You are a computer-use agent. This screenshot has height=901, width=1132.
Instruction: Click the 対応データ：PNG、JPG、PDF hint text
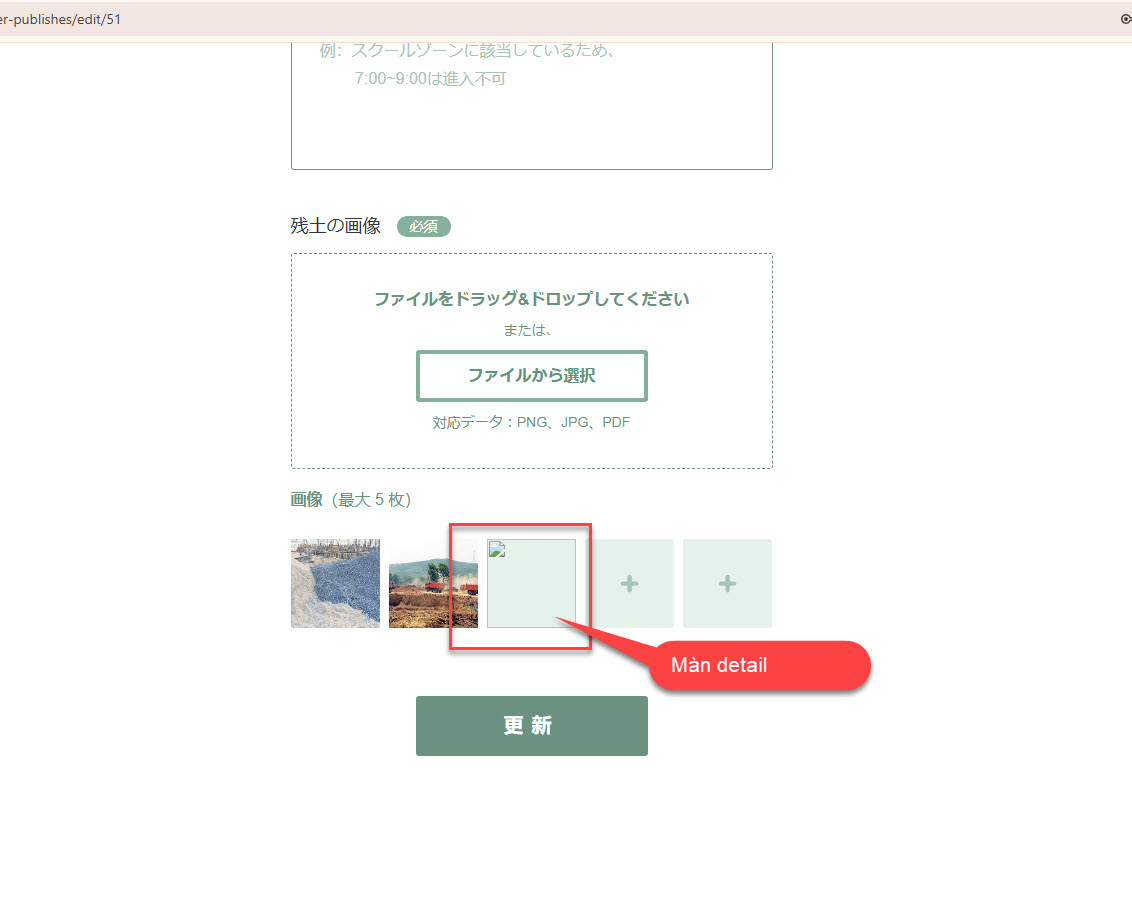tap(531, 423)
